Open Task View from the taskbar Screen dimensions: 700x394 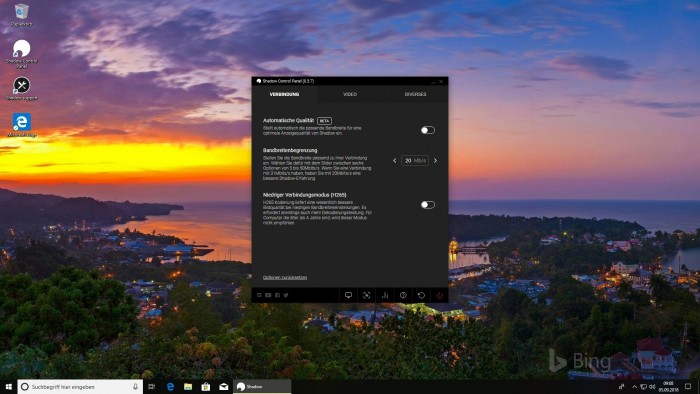coord(152,387)
